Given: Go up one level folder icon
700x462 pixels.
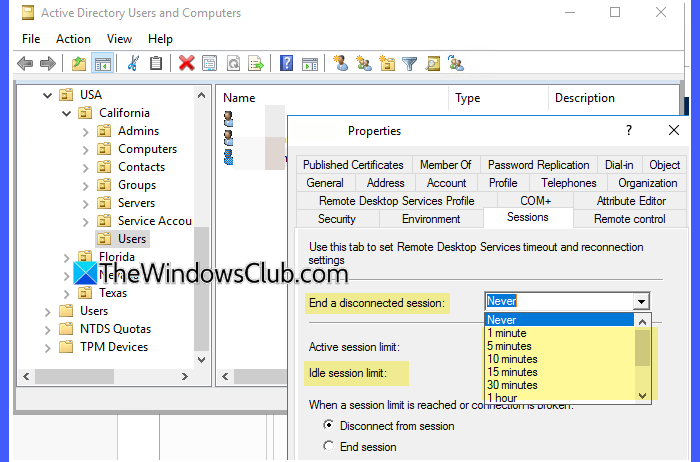Looking at the screenshot, I should [x=79, y=63].
